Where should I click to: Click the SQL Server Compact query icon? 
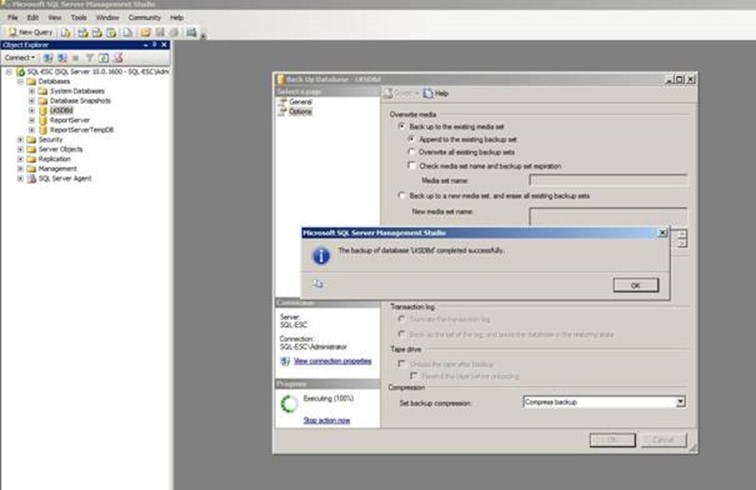[127, 32]
